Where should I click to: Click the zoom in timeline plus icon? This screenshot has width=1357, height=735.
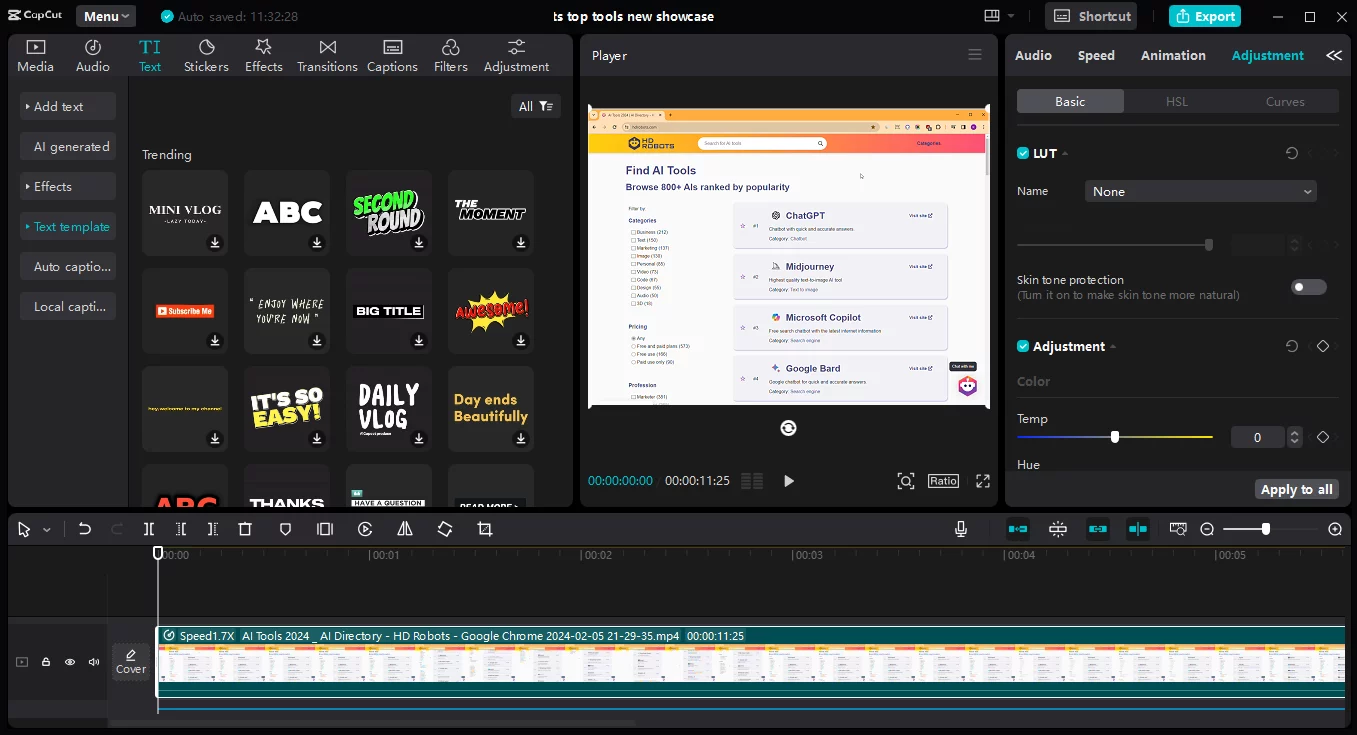click(x=1335, y=529)
